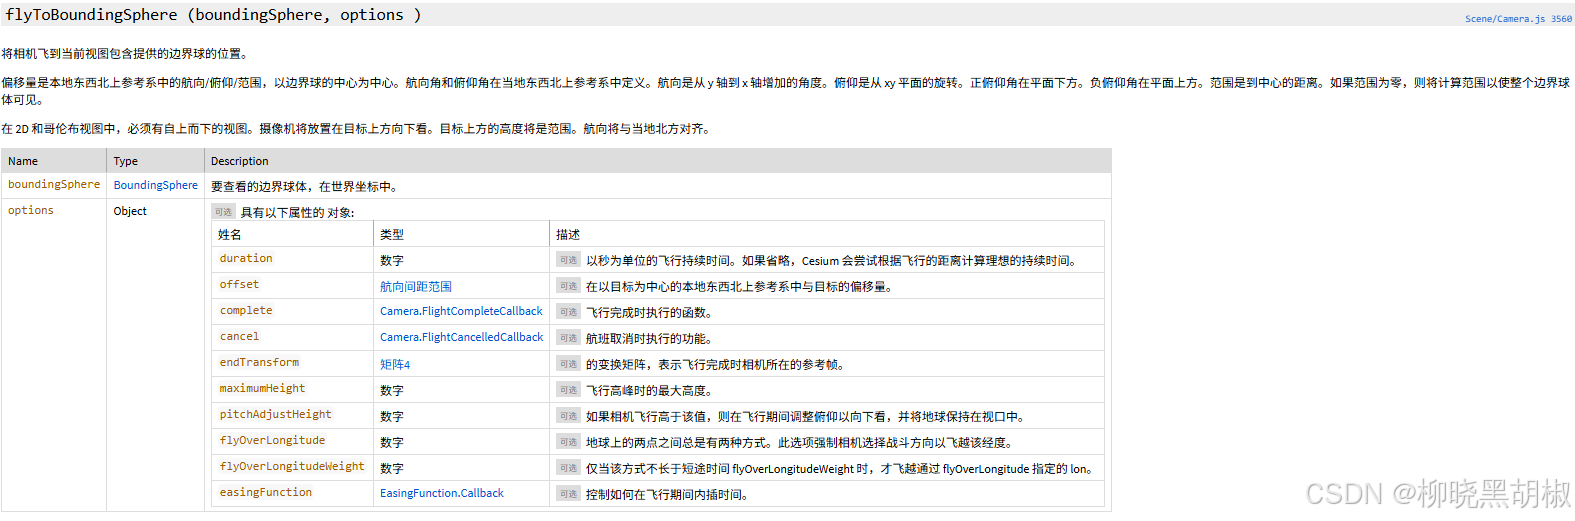Click the endTransform description 的变换矩阵

click(x=717, y=365)
